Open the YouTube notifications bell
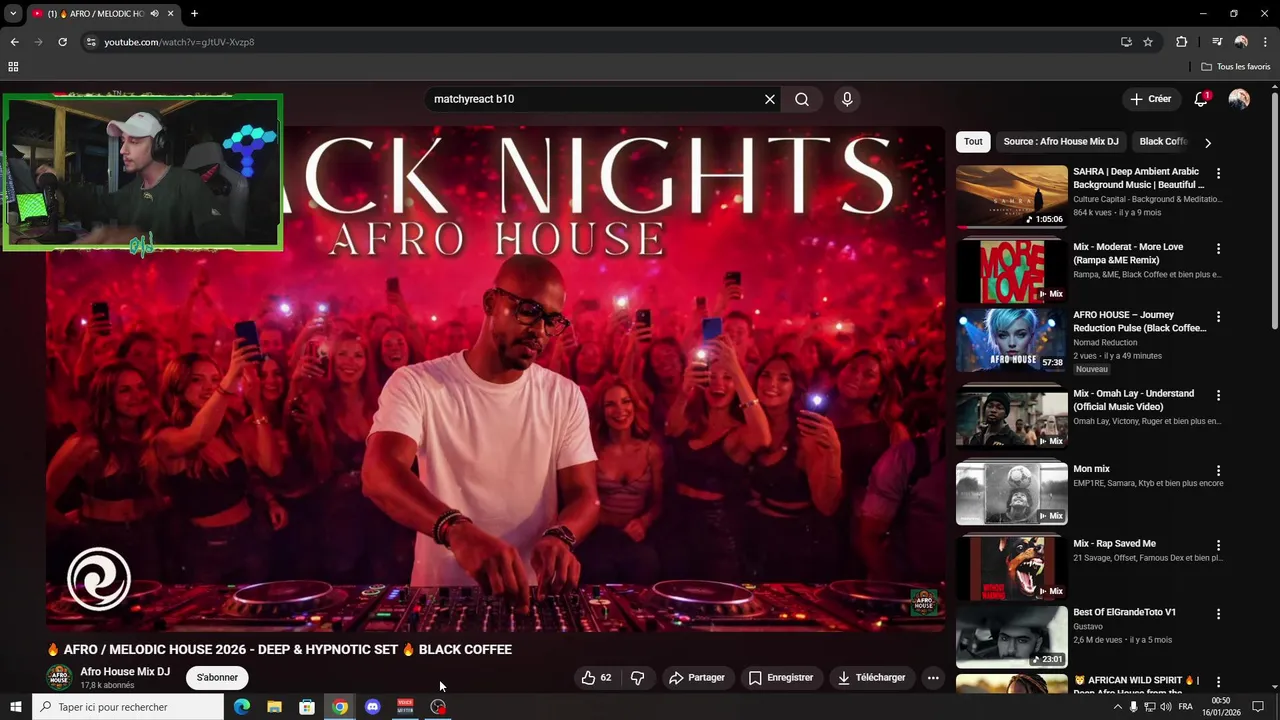1280x720 pixels. [1201, 99]
